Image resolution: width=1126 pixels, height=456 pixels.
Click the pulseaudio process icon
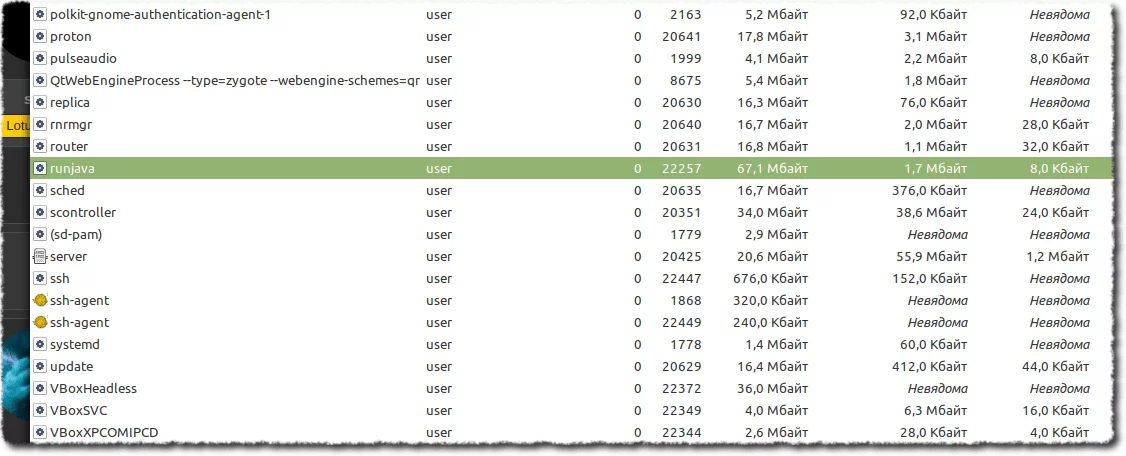tap(40, 59)
